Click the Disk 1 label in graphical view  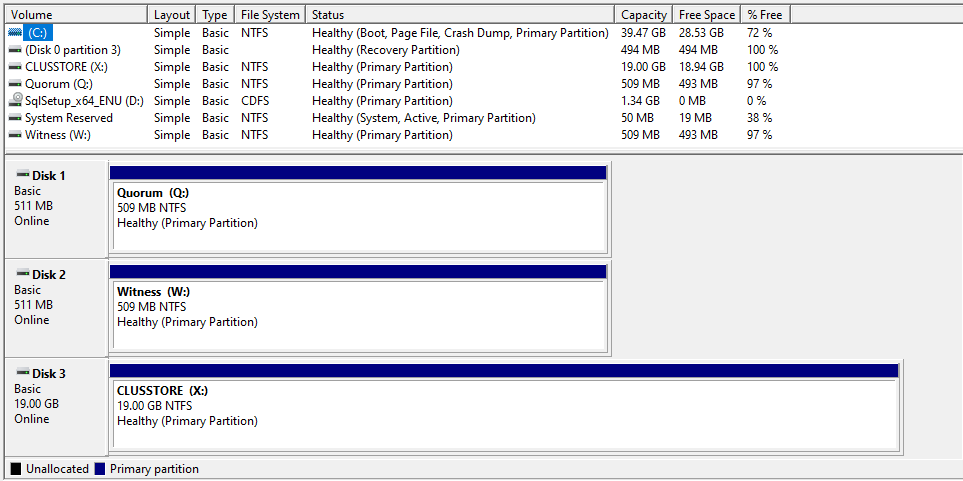pyautogui.click(x=49, y=176)
